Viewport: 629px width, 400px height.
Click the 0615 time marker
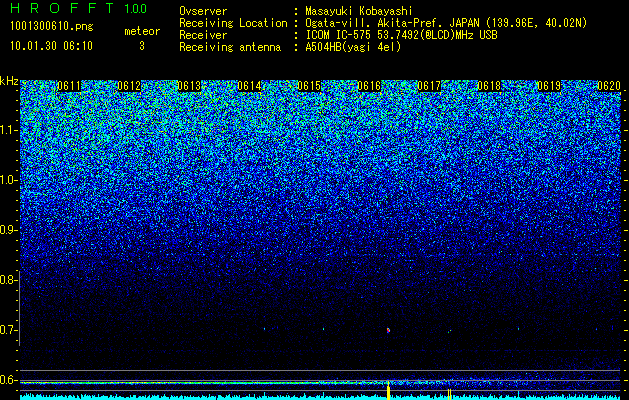click(309, 86)
